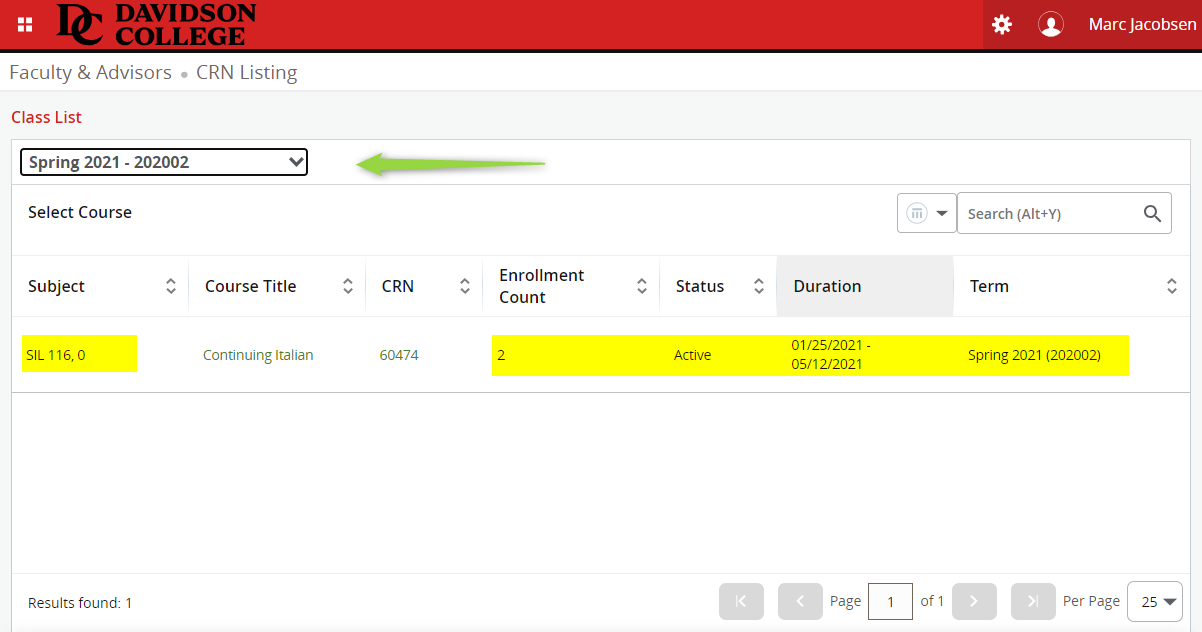This screenshot has width=1202, height=632.
Task: Open the Faculty & Advisors breadcrumb
Action: tap(91, 72)
